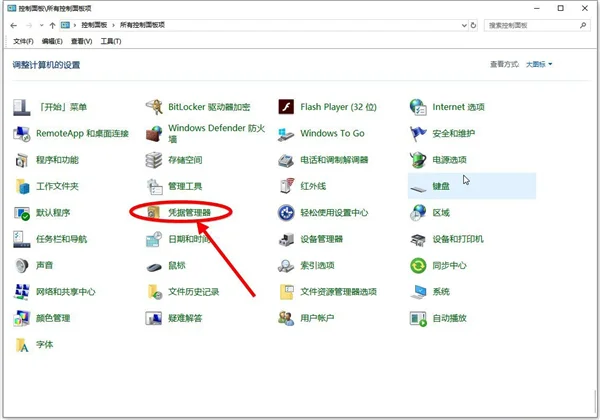Open the 文件(F) menu

[23, 41]
